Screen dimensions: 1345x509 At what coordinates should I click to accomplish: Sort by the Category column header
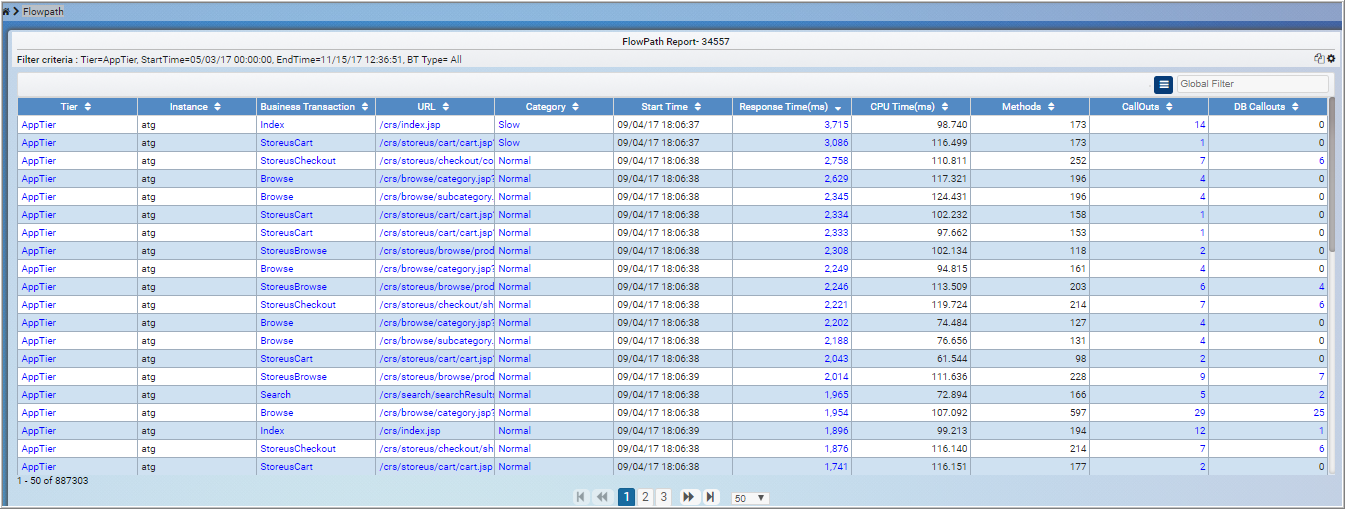(x=553, y=107)
